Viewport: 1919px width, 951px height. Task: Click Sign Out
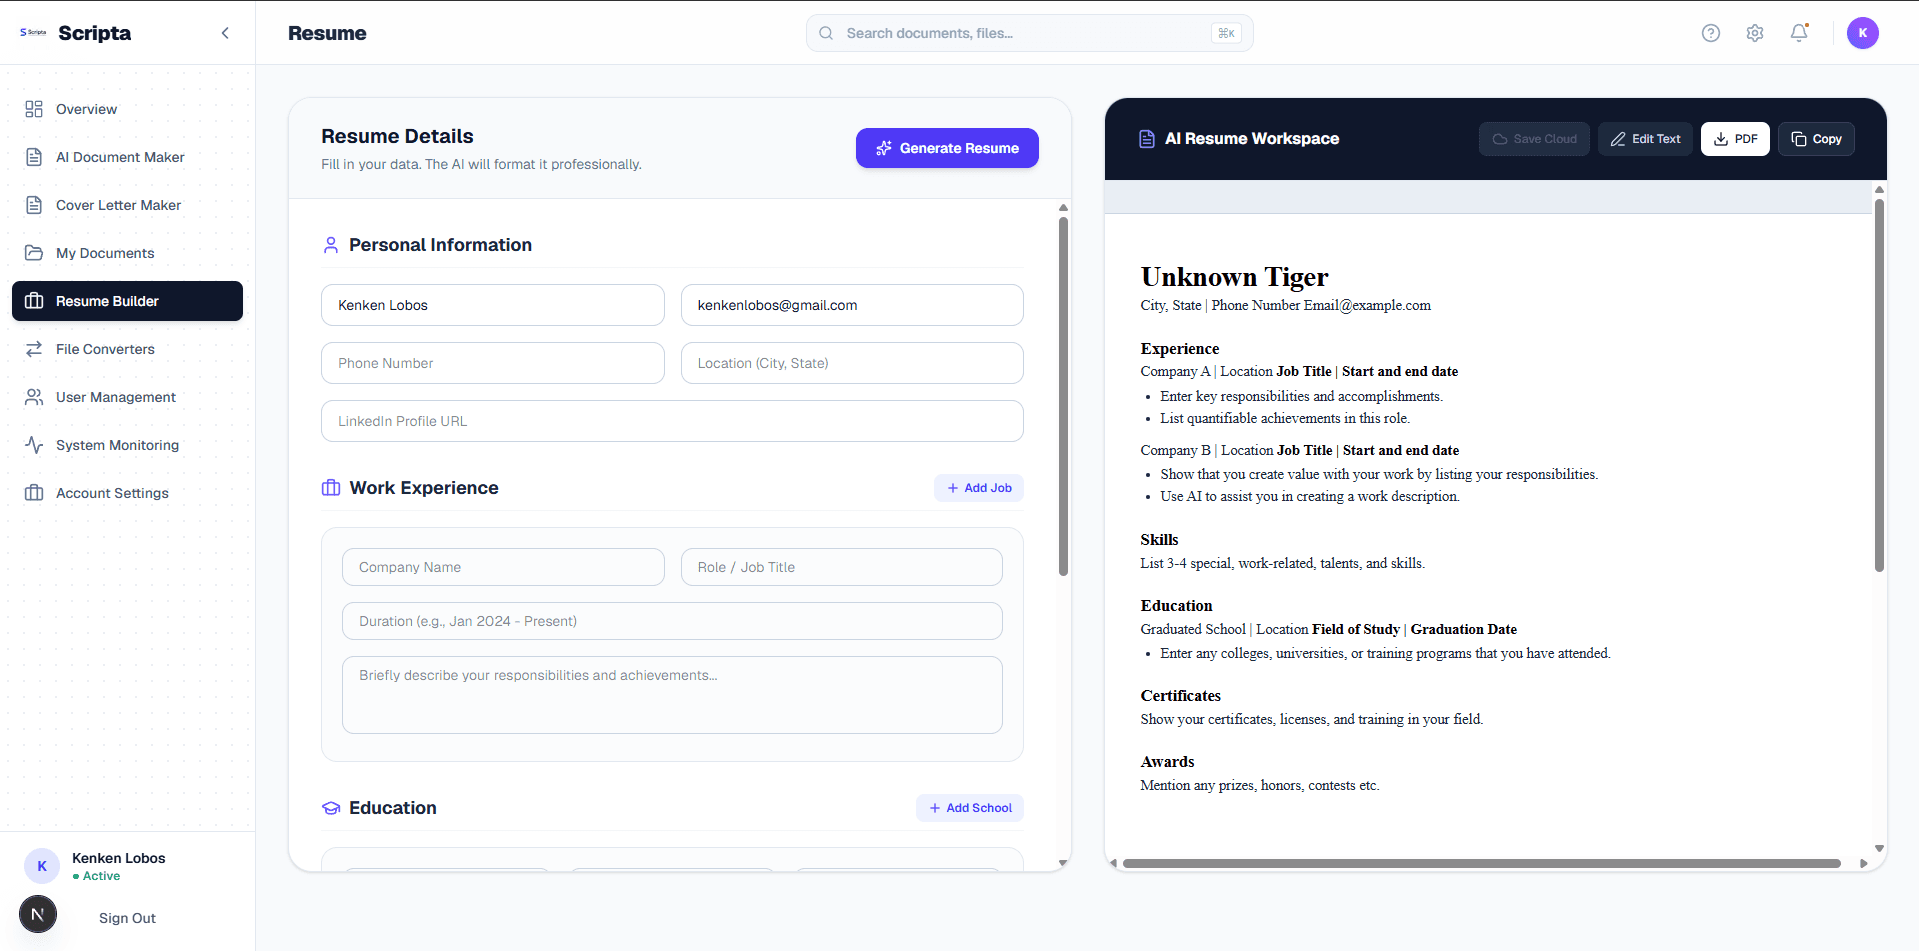coord(127,918)
